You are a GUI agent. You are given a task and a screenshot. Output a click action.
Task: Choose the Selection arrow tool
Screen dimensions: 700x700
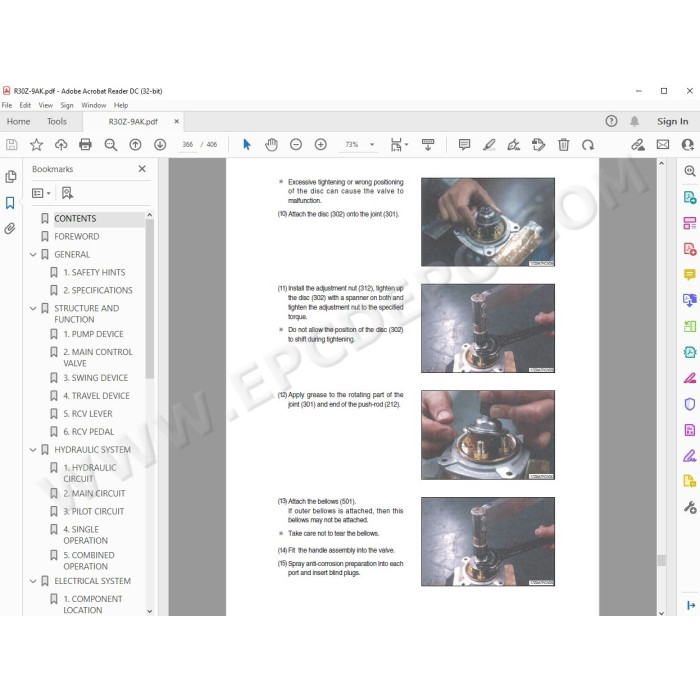pyautogui.click(x=246, y=145)
